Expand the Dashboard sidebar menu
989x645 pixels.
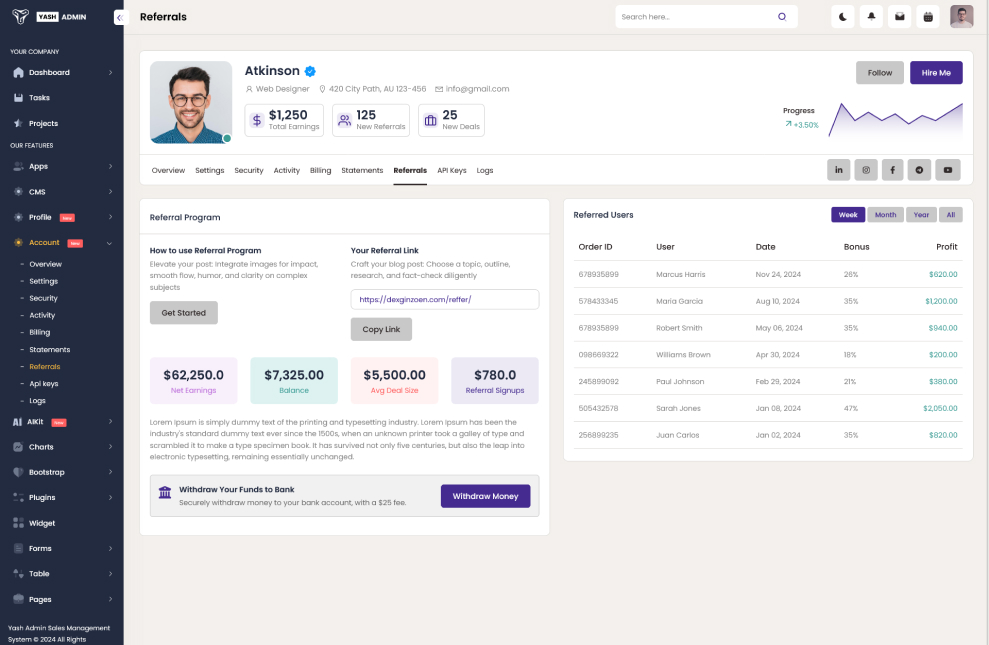tap(62, 73)
